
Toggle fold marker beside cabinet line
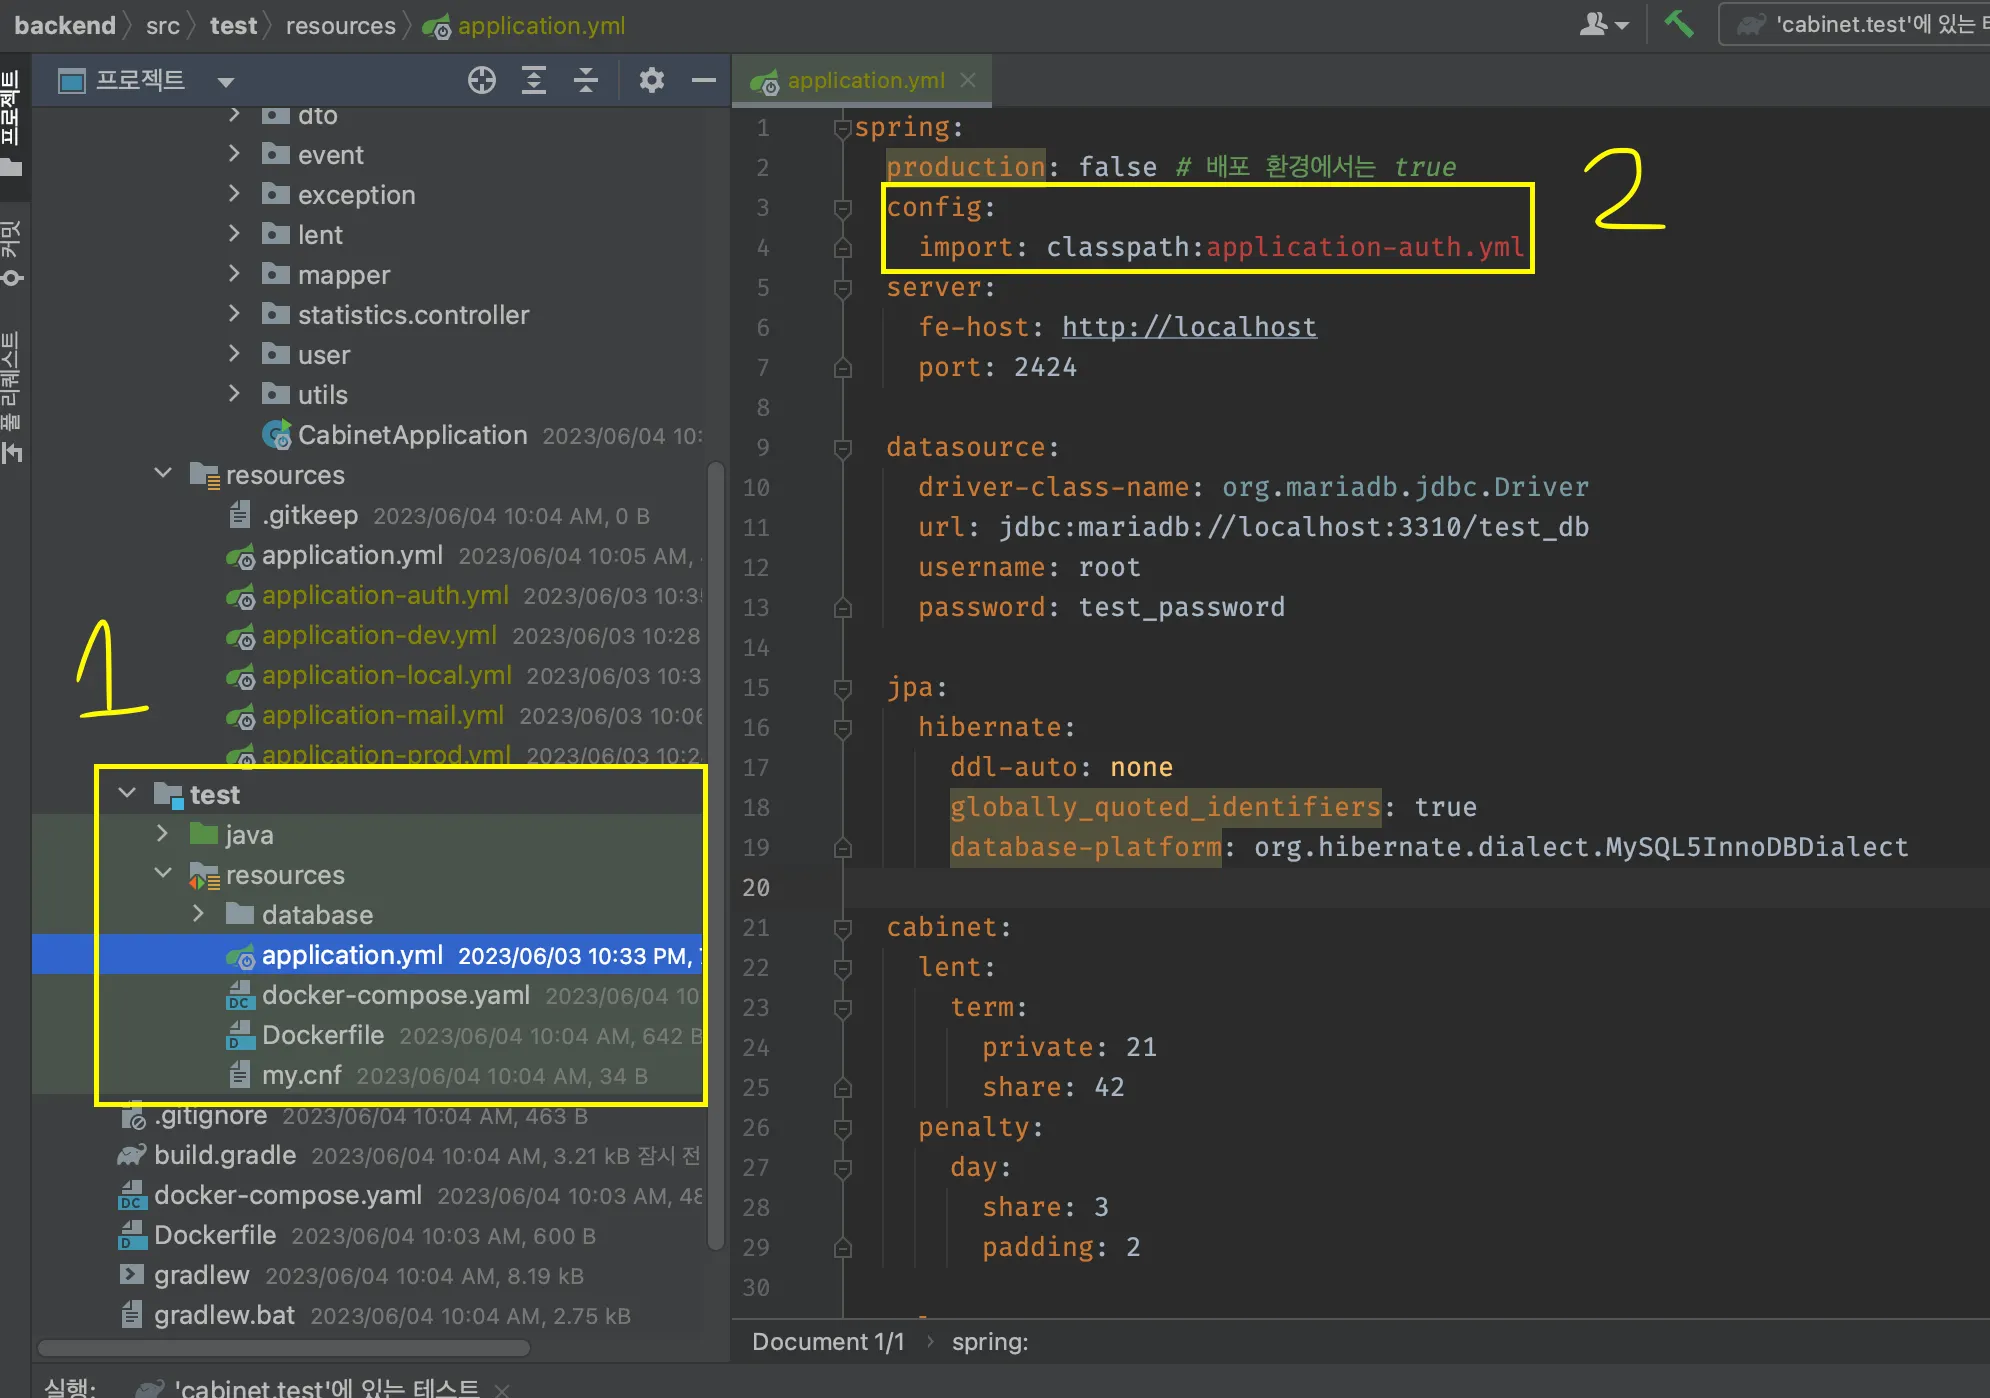[x=843, y=928]
